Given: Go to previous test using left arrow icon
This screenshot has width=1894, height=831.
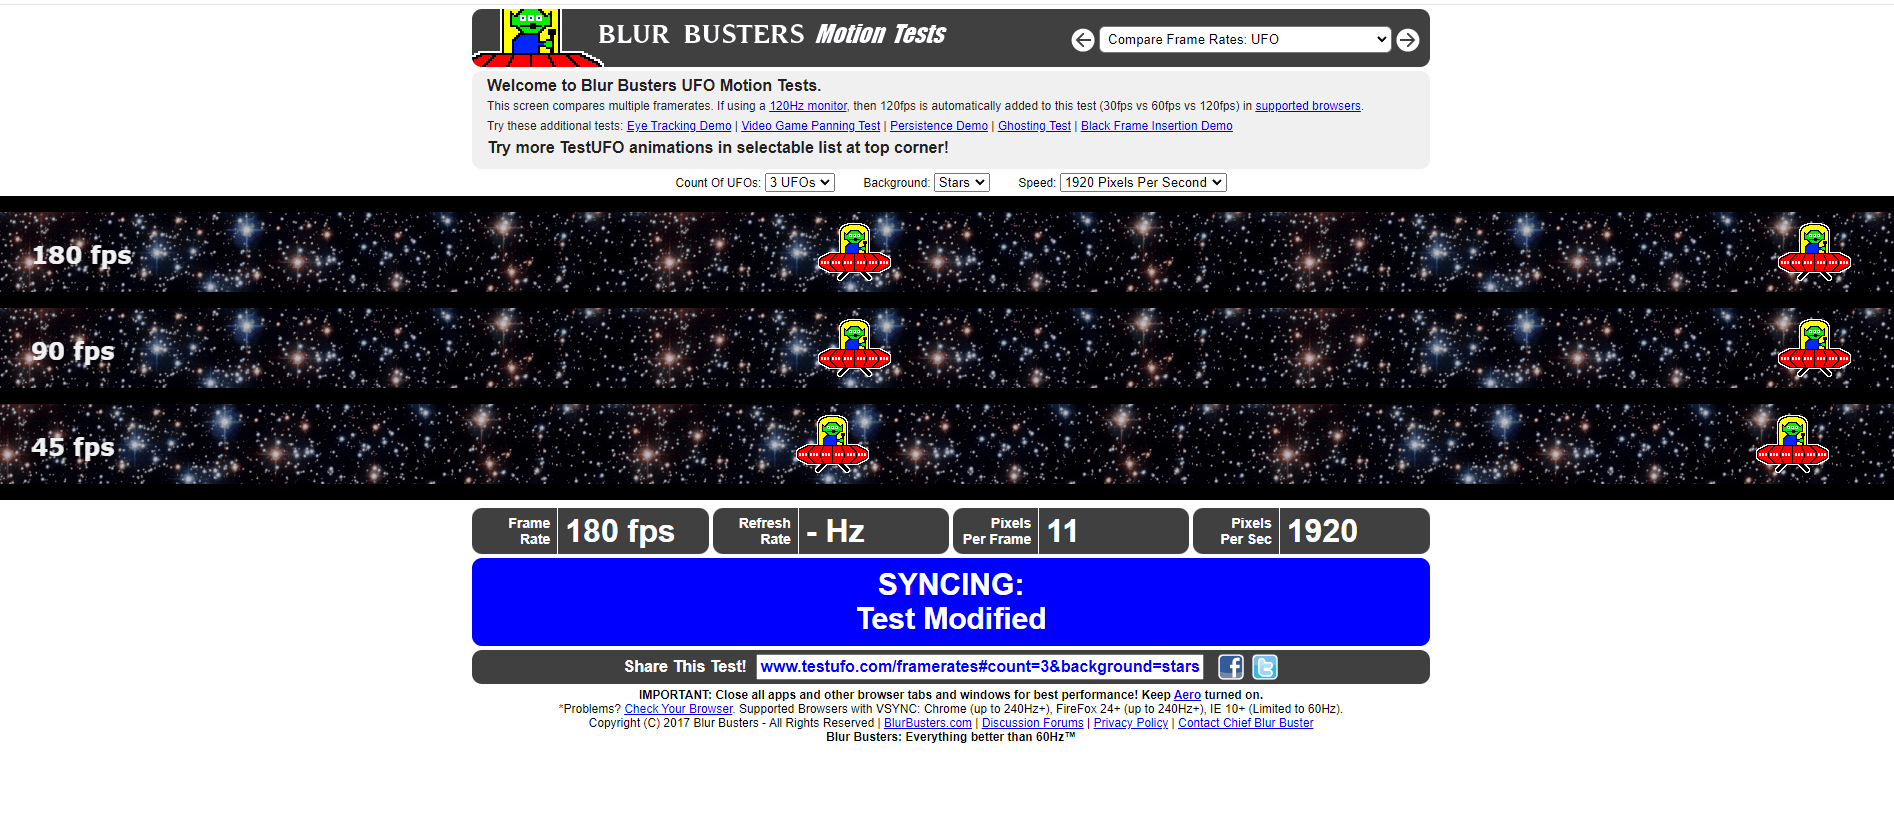Looking at the screenshot, I should point(1083,40).
